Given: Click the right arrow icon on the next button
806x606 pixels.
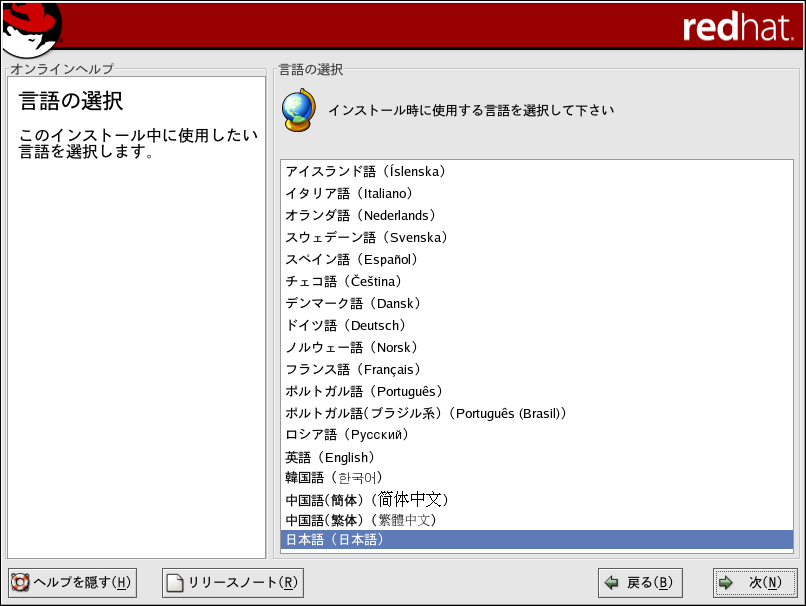Looking at the screenshot, I should click(727, 583).
